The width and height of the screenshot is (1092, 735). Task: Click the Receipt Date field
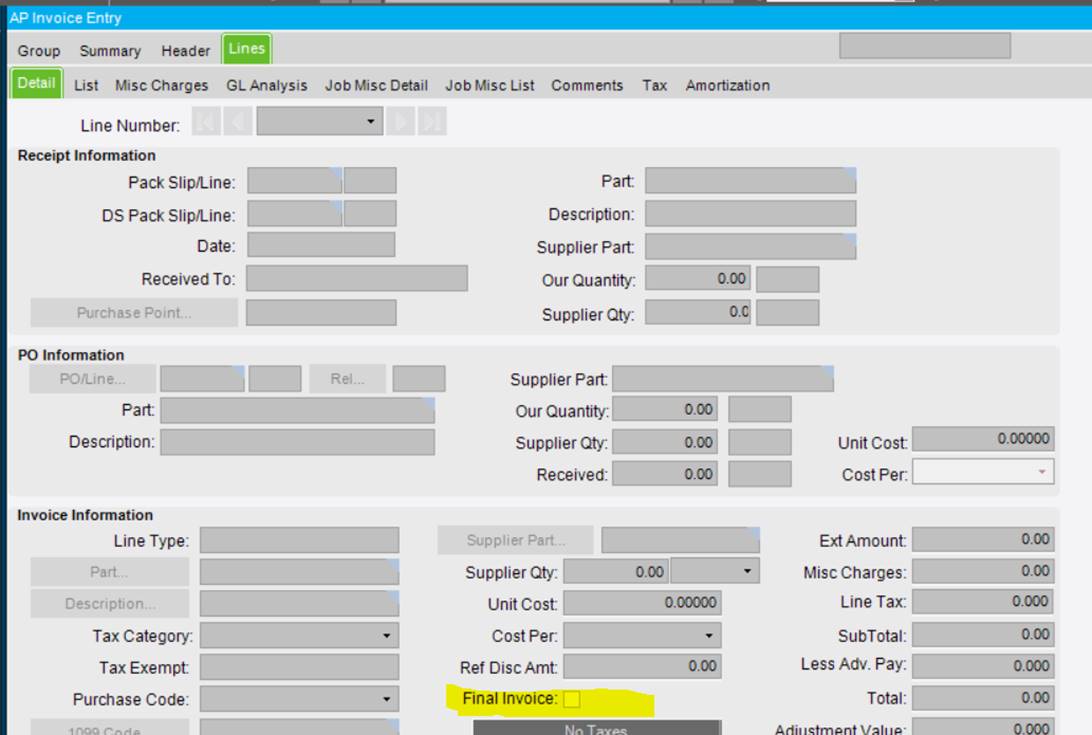click(x=321, y=245)
